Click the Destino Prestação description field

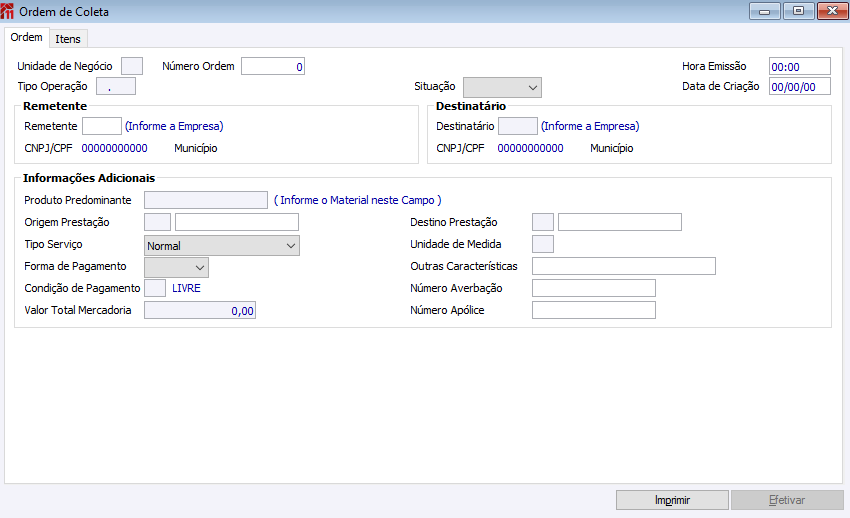coord(620,222)
